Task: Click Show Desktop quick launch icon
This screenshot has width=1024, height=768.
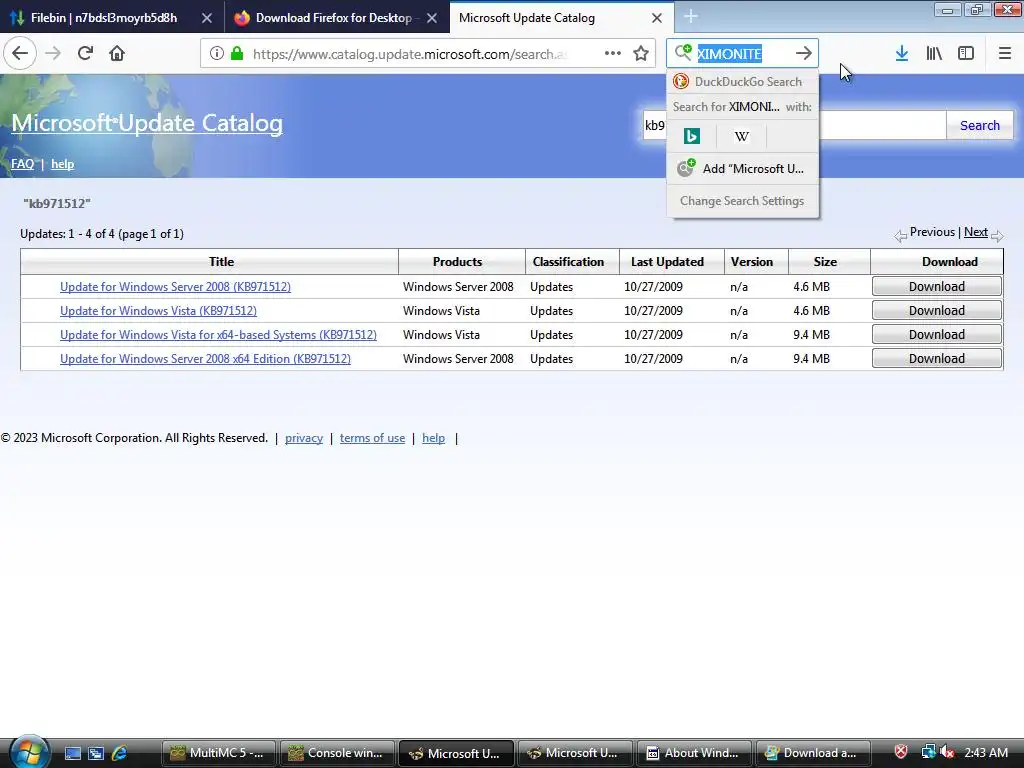Action: pyautogui.click(x=72, y=753)
